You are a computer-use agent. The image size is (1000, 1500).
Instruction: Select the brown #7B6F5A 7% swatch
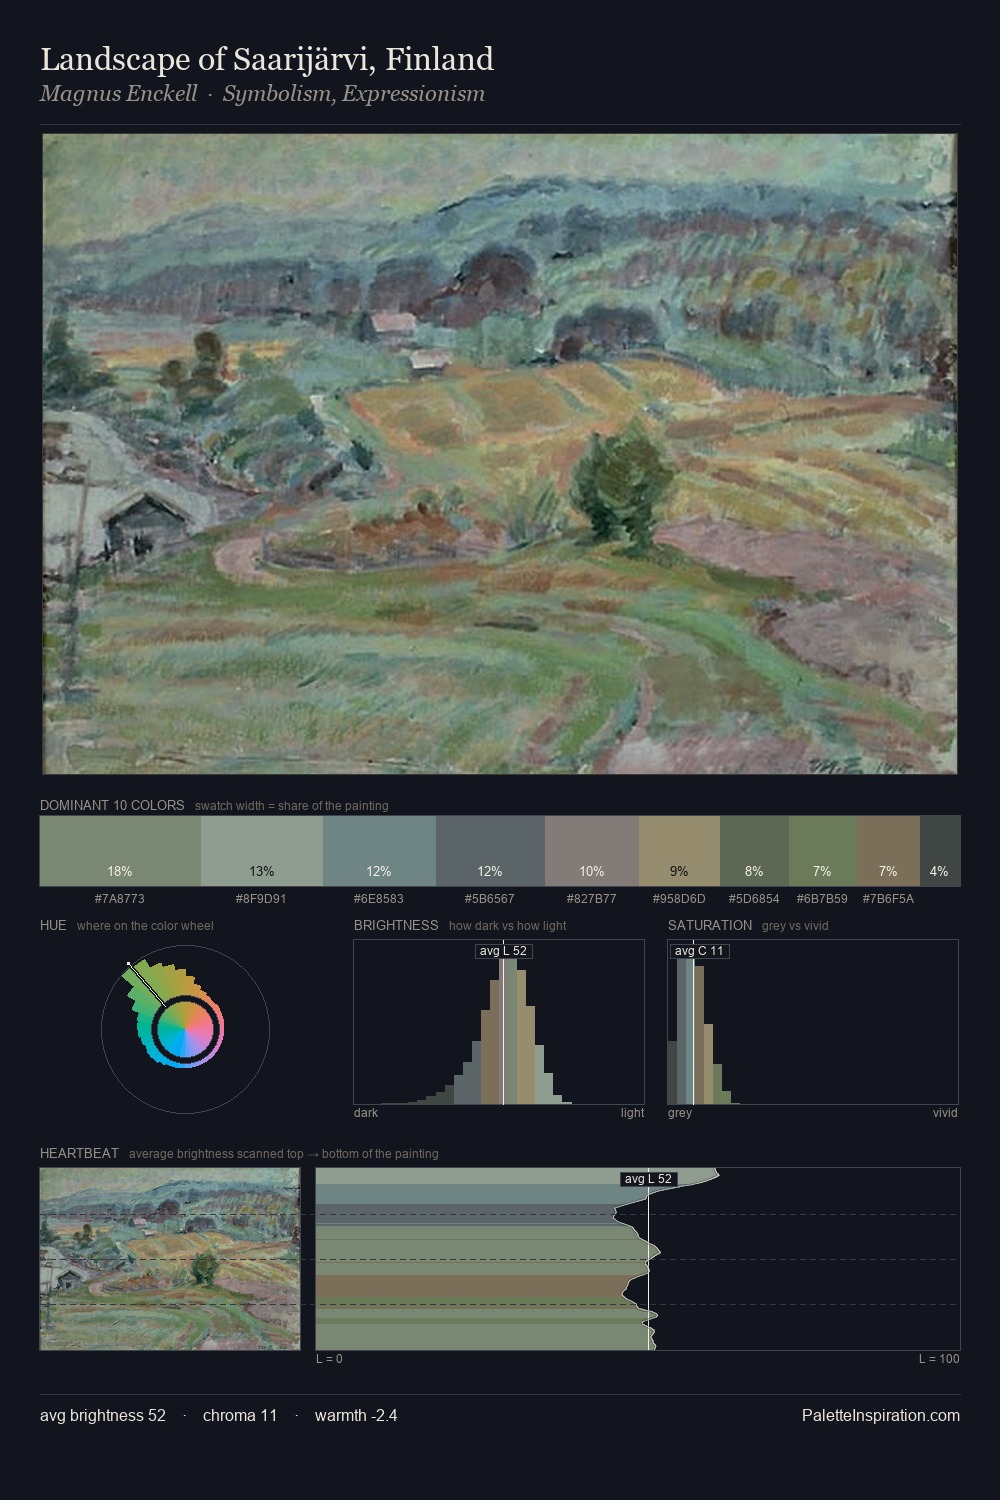pos(888,851)
